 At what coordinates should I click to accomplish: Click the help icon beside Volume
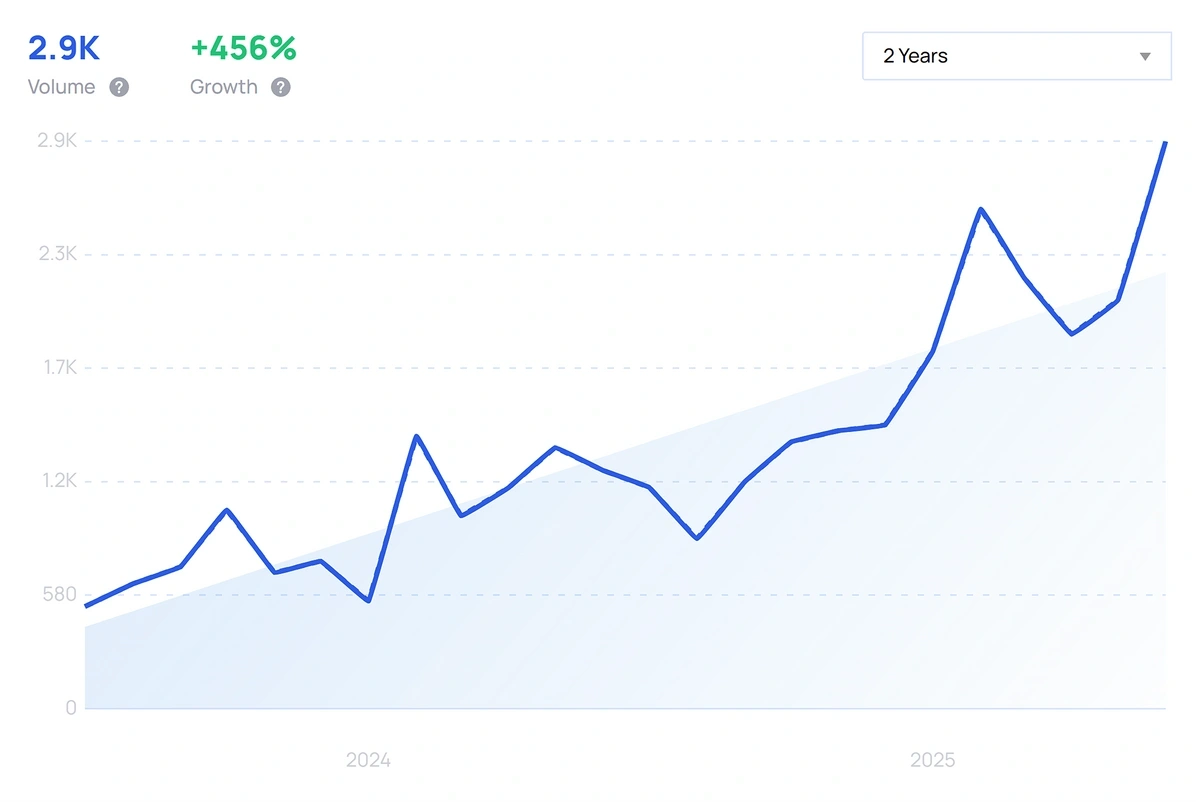click(119, 87)
